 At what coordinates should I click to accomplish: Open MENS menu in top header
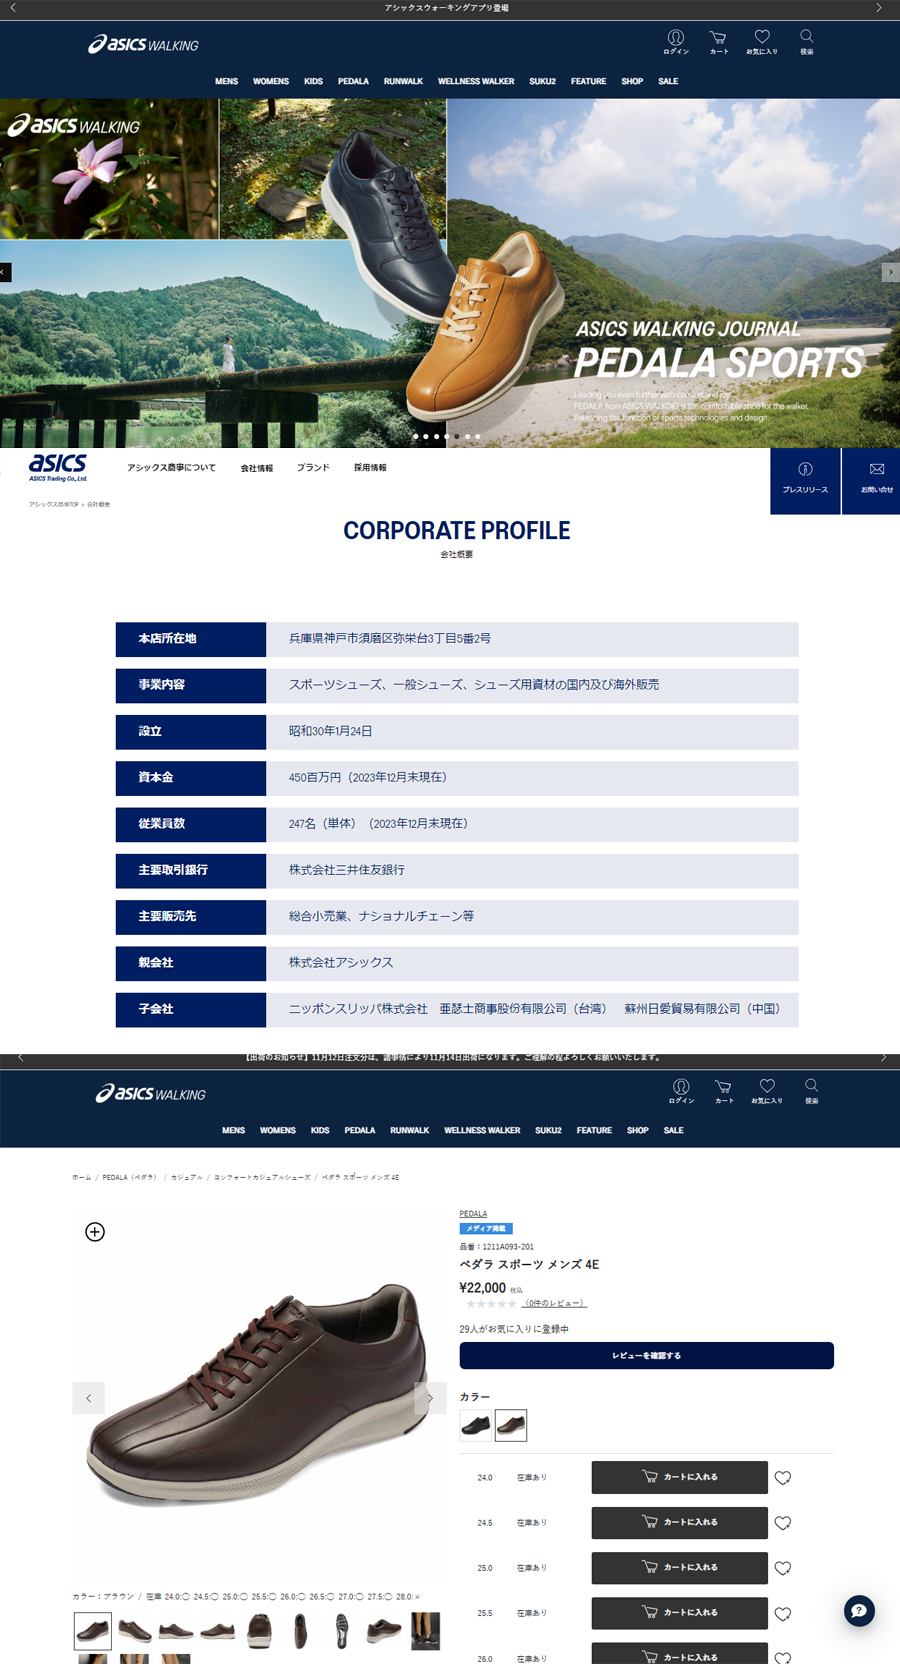[x=226, y=81]
